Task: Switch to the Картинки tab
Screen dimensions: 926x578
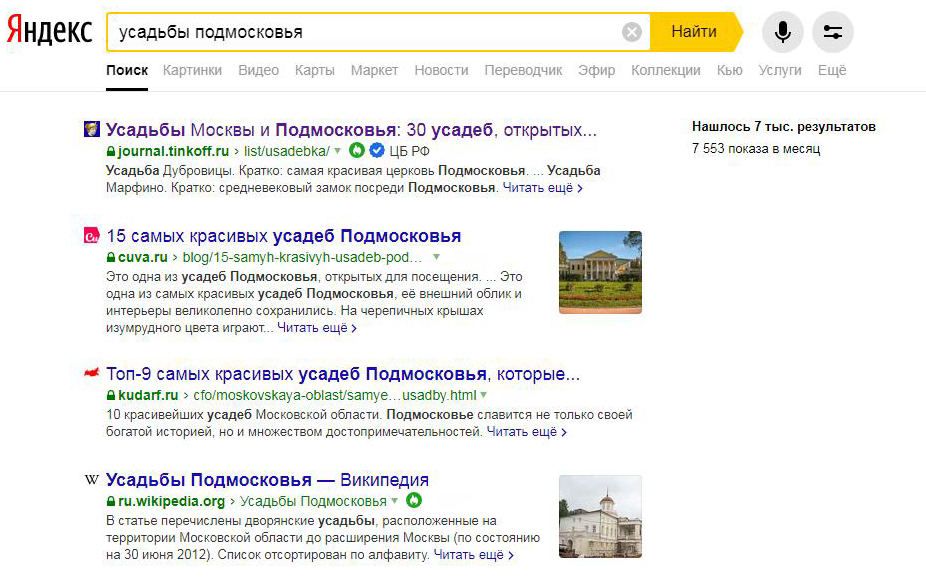Action: point(193,70)
